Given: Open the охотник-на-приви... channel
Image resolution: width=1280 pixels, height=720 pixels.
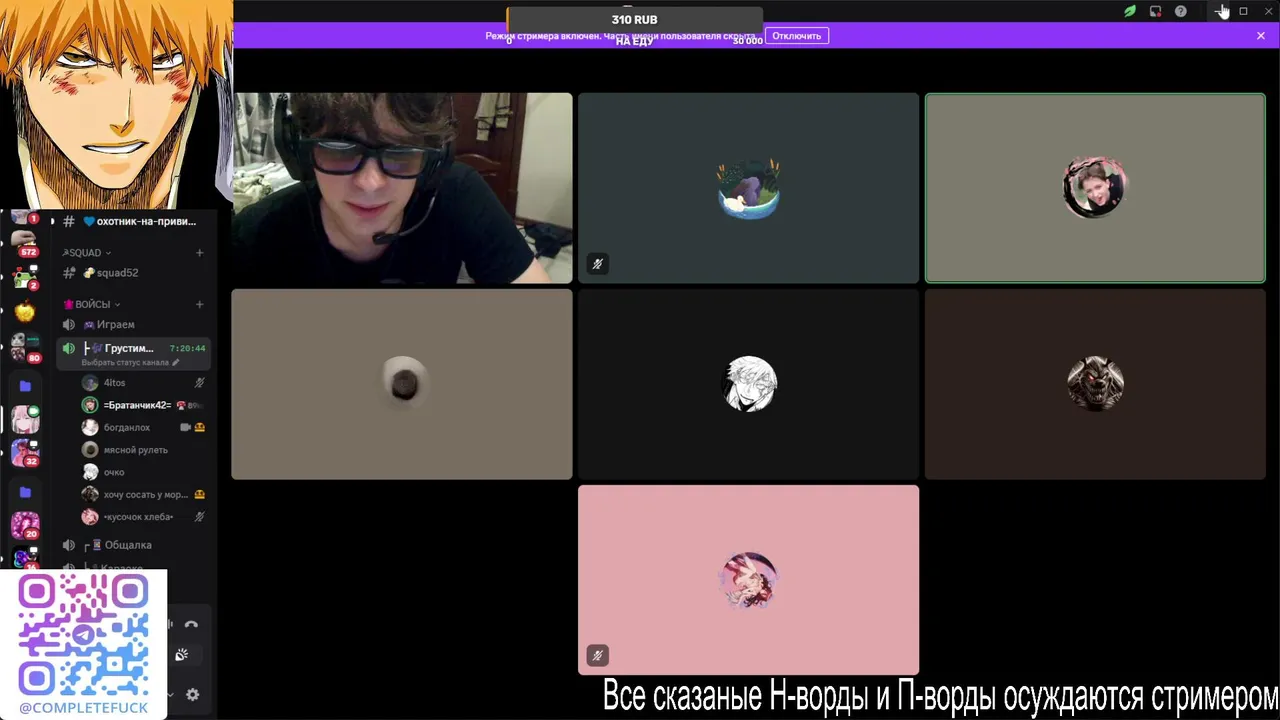Looking at the screenshot, I should tap(133, 221).
